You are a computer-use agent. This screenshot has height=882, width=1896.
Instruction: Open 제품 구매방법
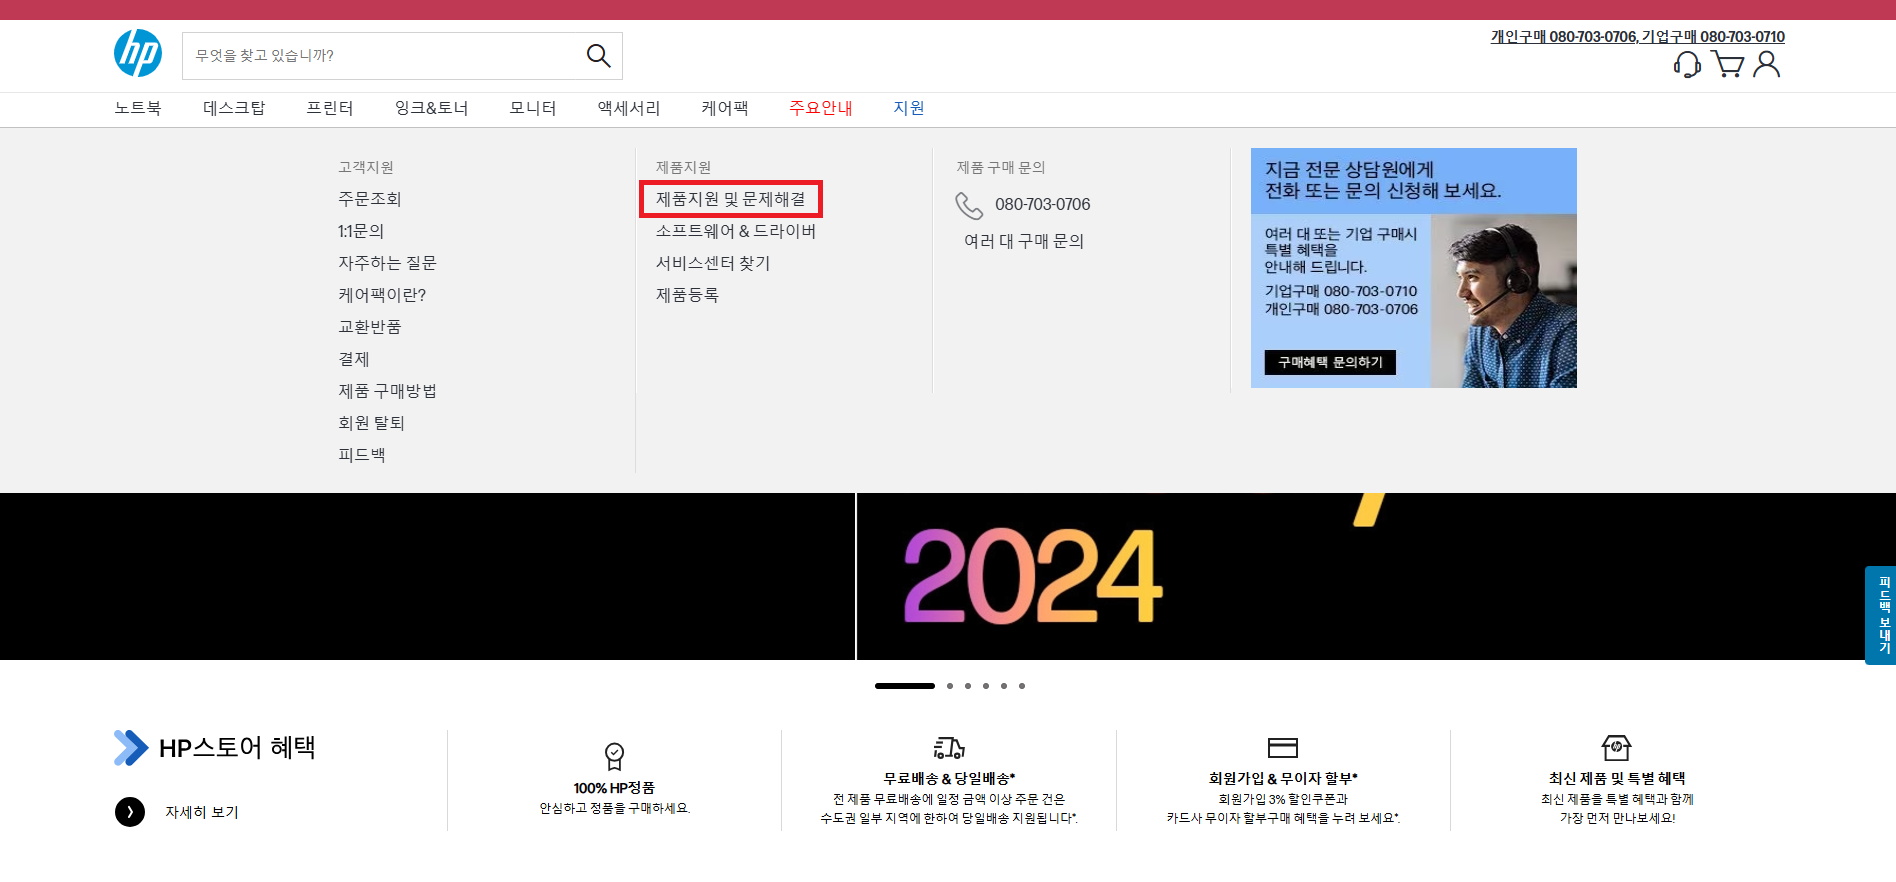387,391
